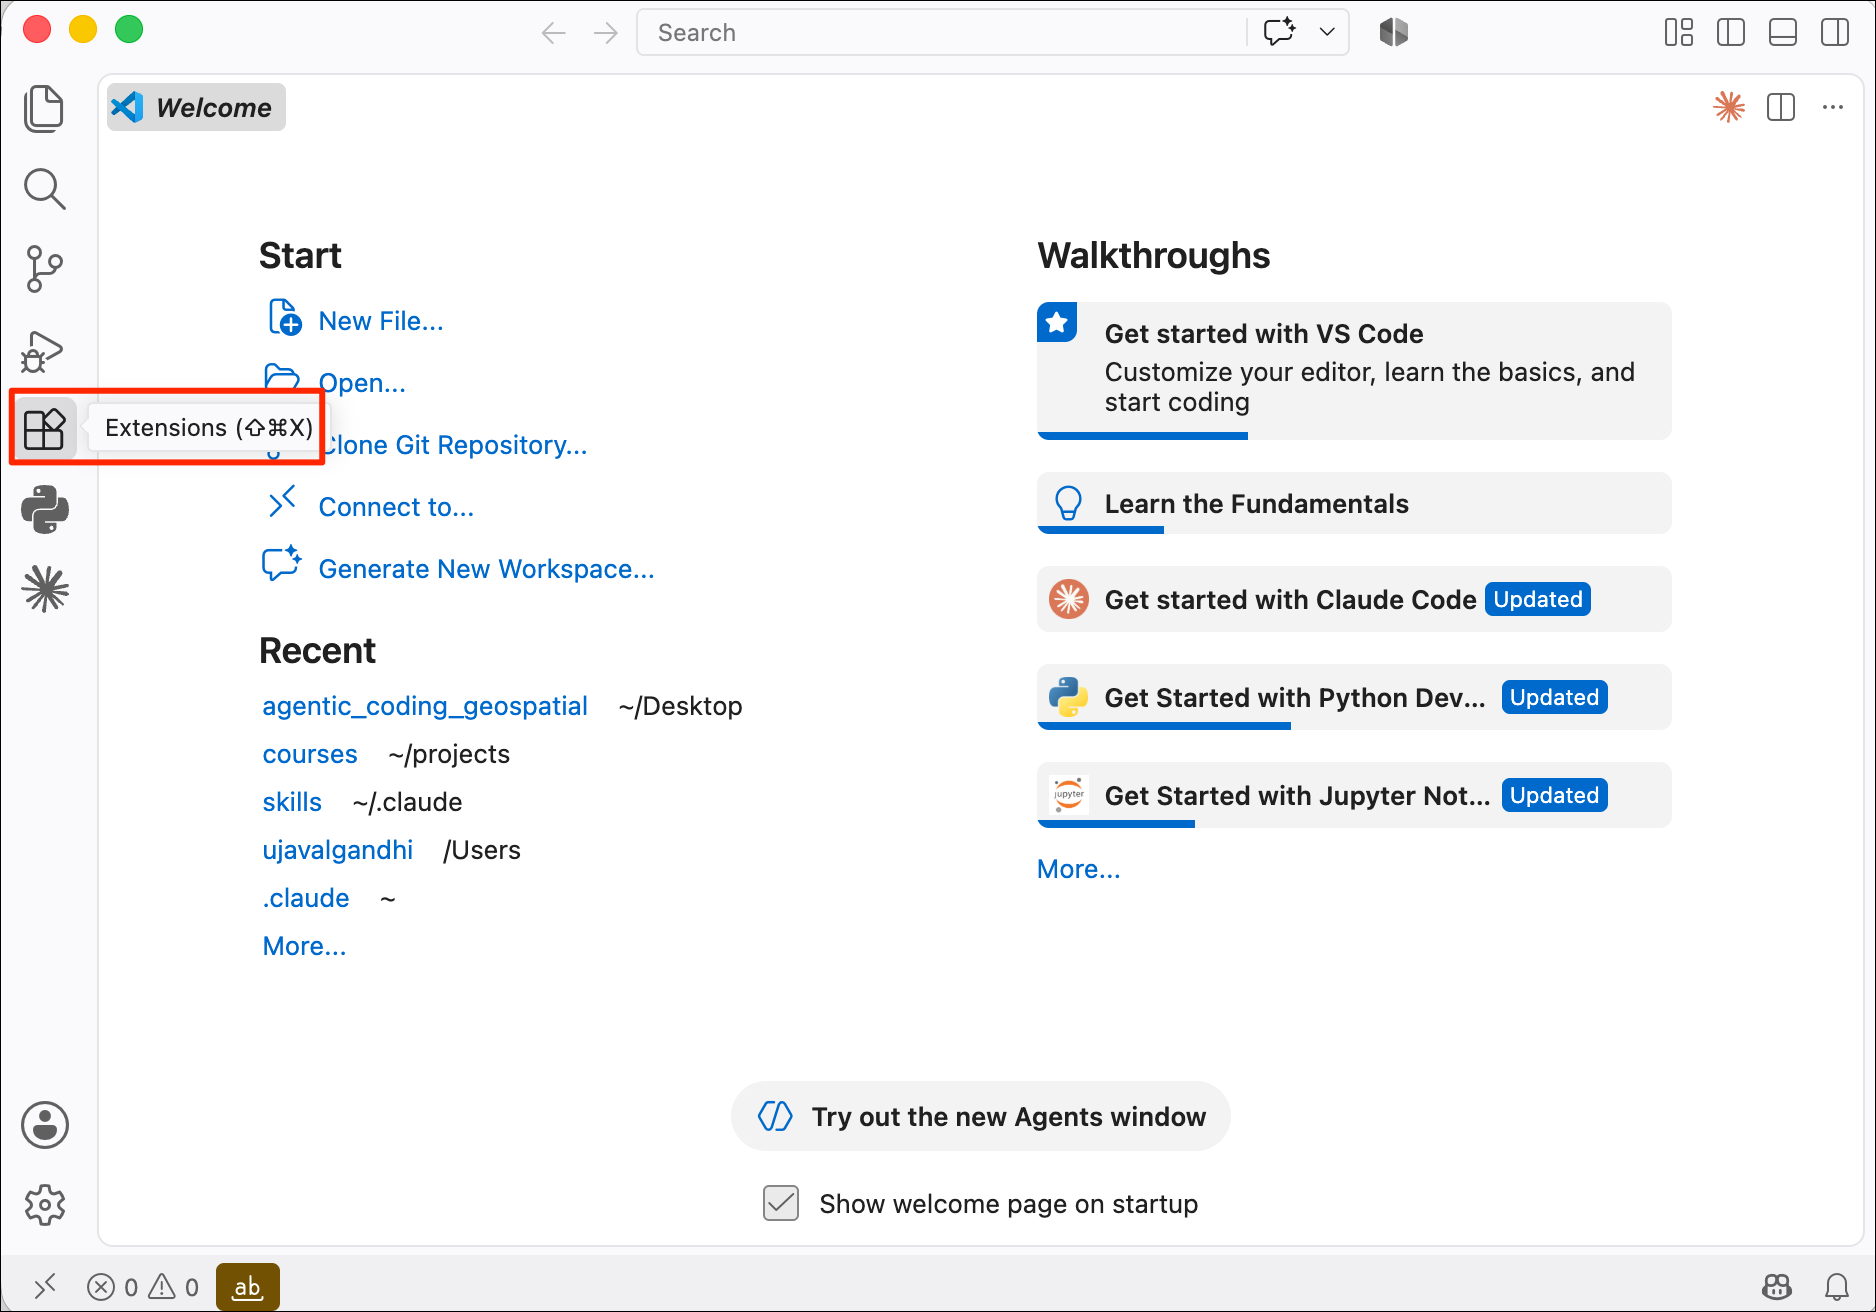The image size is (1876, 1312).
Task: Open the recent ujavalgandhi folder
Action: (338, 850)
